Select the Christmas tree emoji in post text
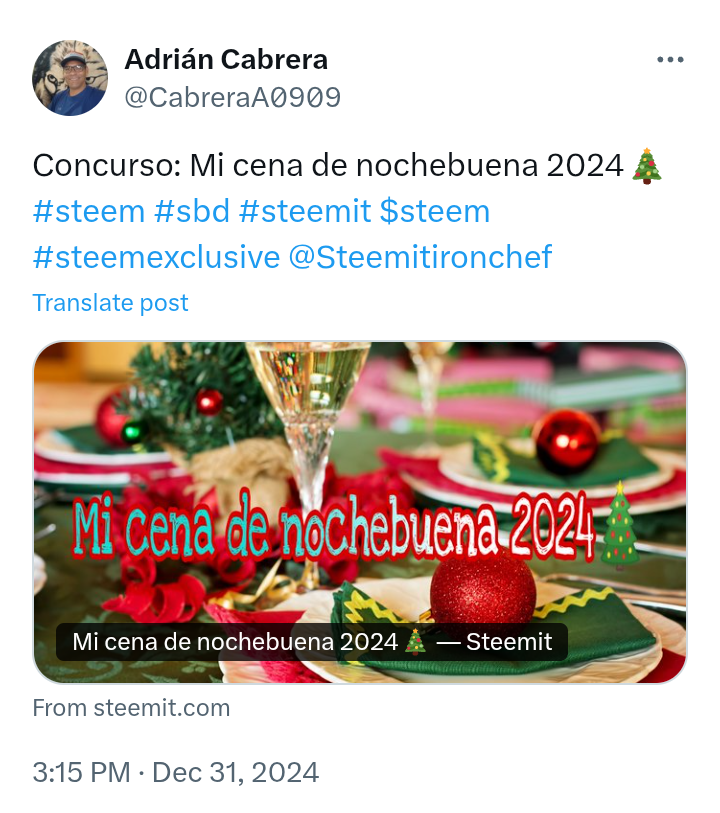720x813 pixels. pos(647,166)
